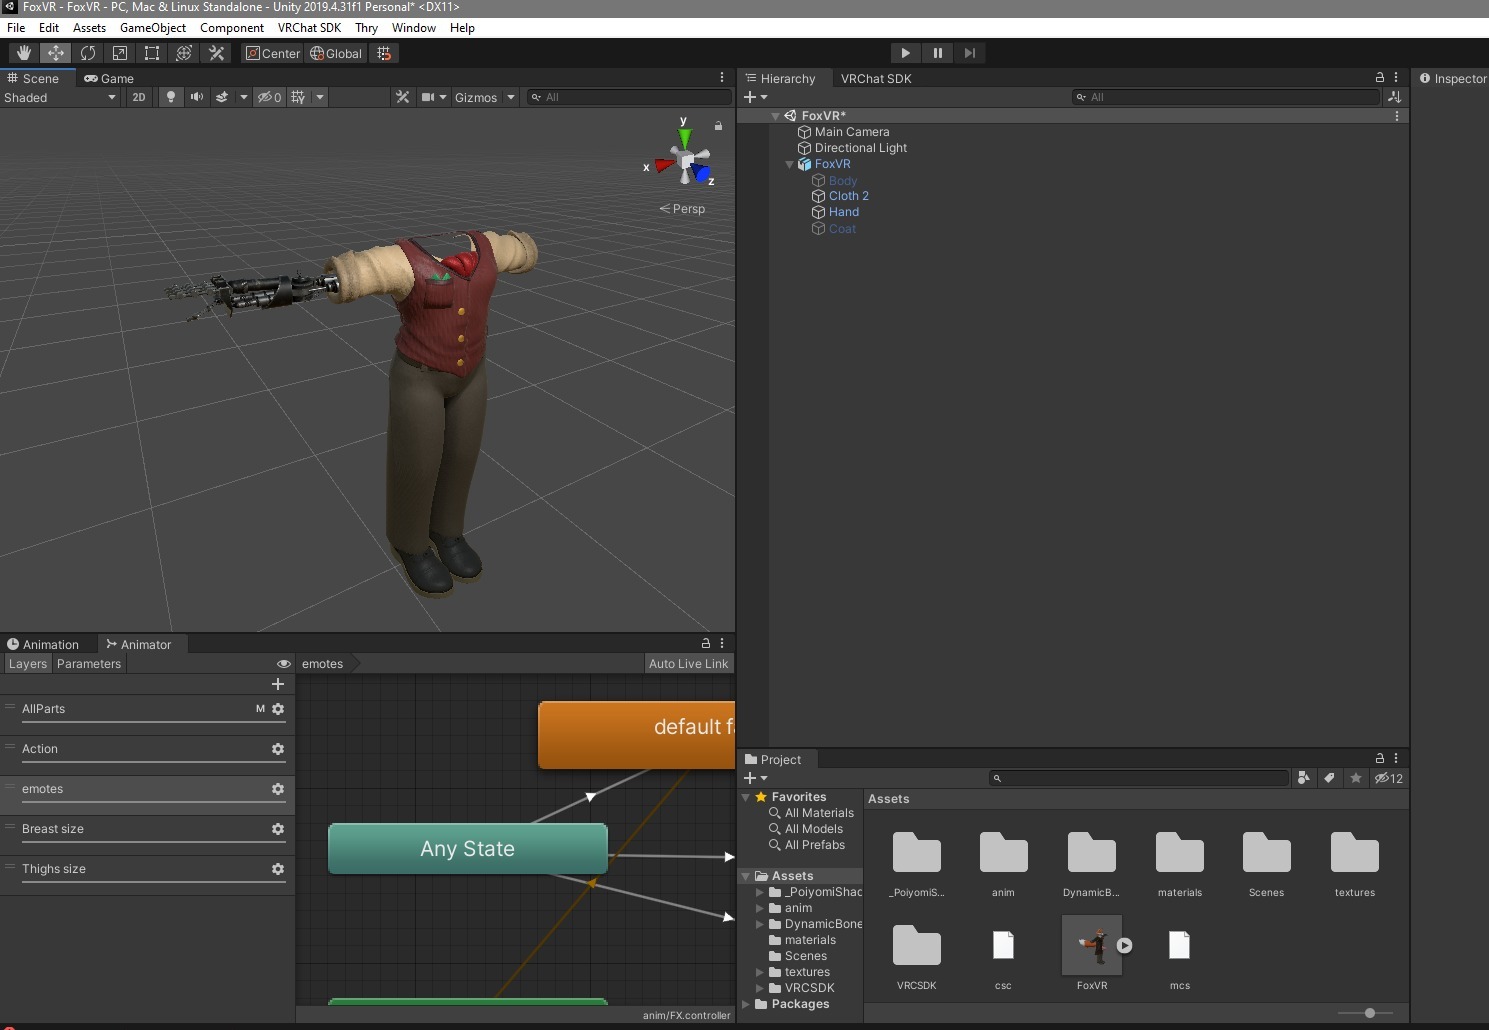The image size is (1489, 1030).
Task: Click the Pause button
Action: coord(937,53)
